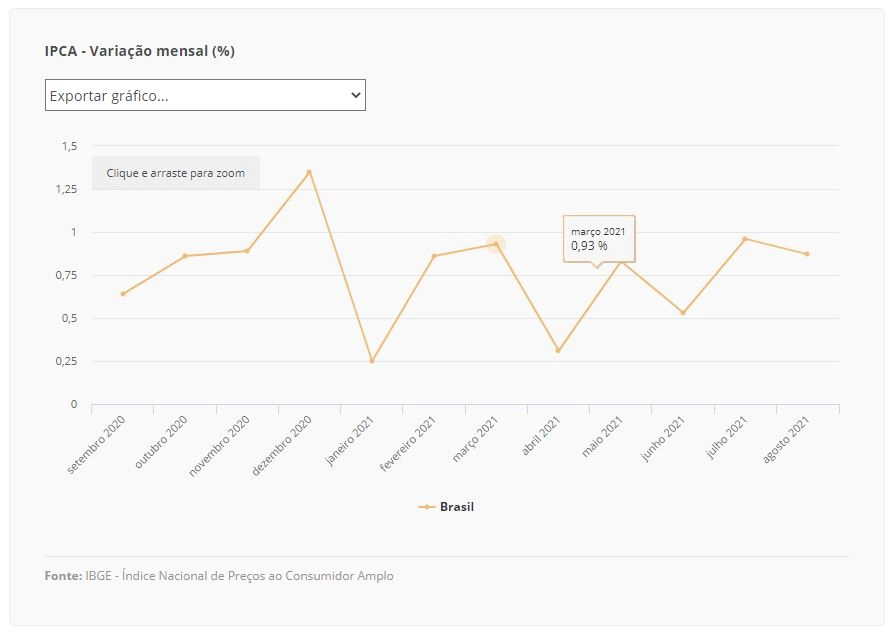Screen dimensions: 892x634
Task: Click the dropdown chevron arrow
Action: coord(356,95)
